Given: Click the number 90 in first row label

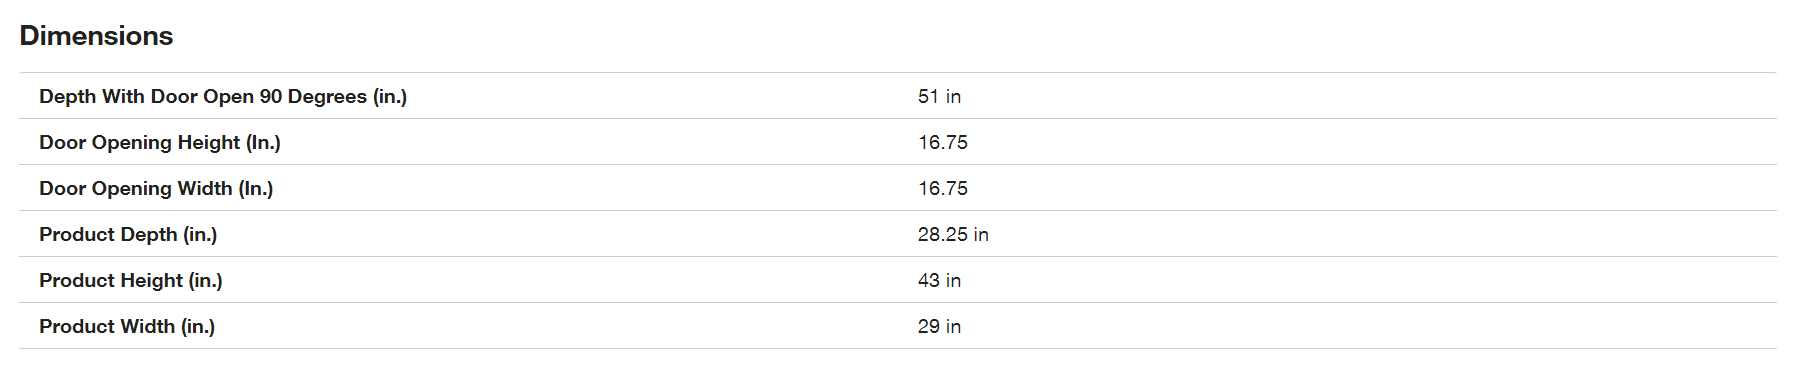Looking at the screenshot, I should (271, 97).
